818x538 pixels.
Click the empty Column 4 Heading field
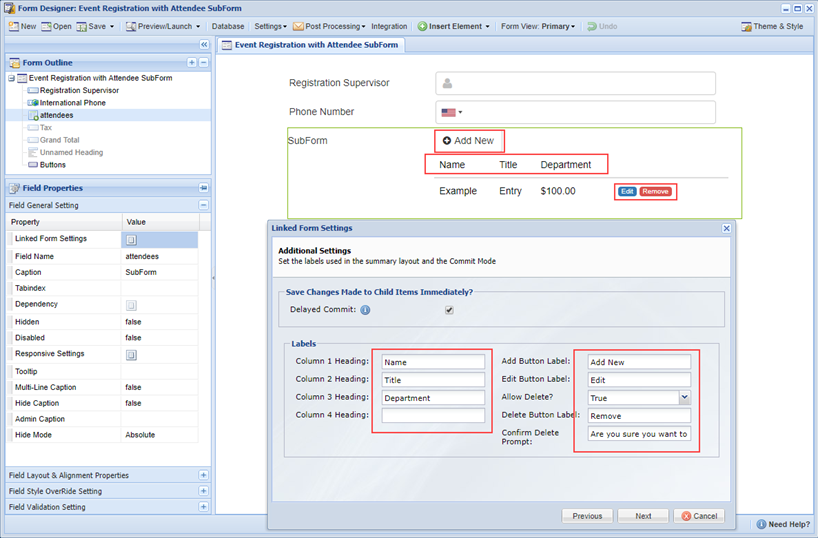(433, 415)
